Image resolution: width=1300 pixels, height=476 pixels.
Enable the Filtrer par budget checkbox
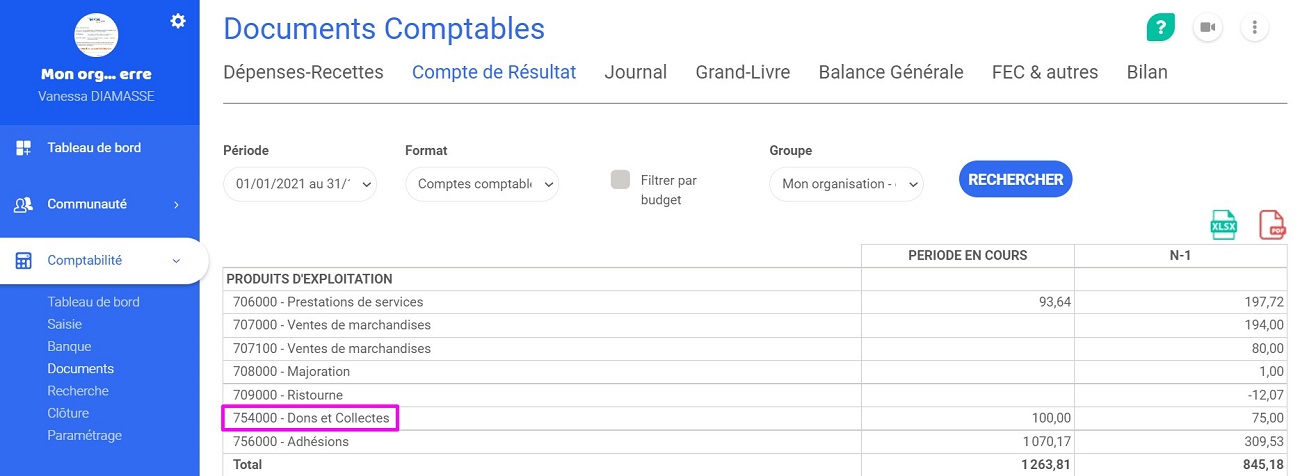pyautogui.click(x=621, y=180)
